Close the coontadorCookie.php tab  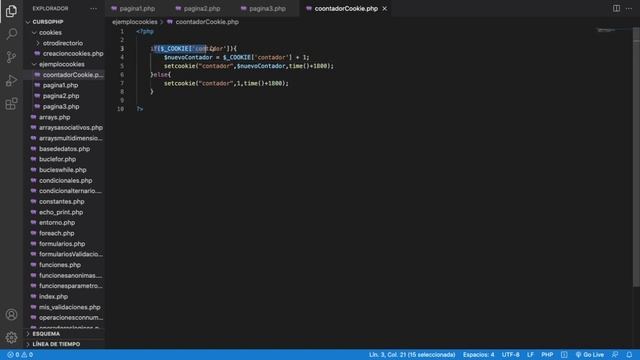(x=384, y=9)
